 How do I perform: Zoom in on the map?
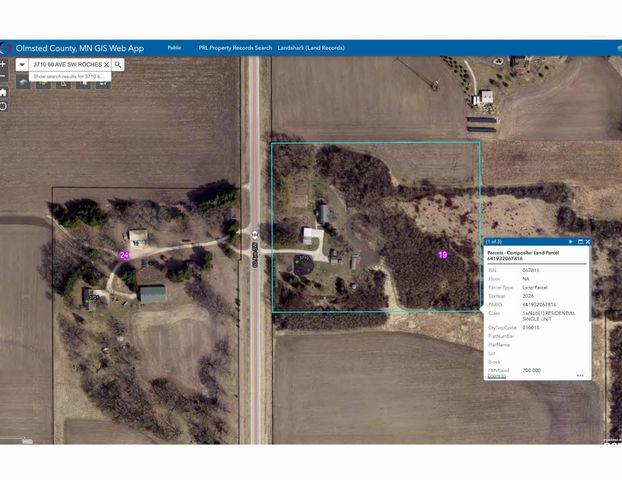tap(4, 64)
